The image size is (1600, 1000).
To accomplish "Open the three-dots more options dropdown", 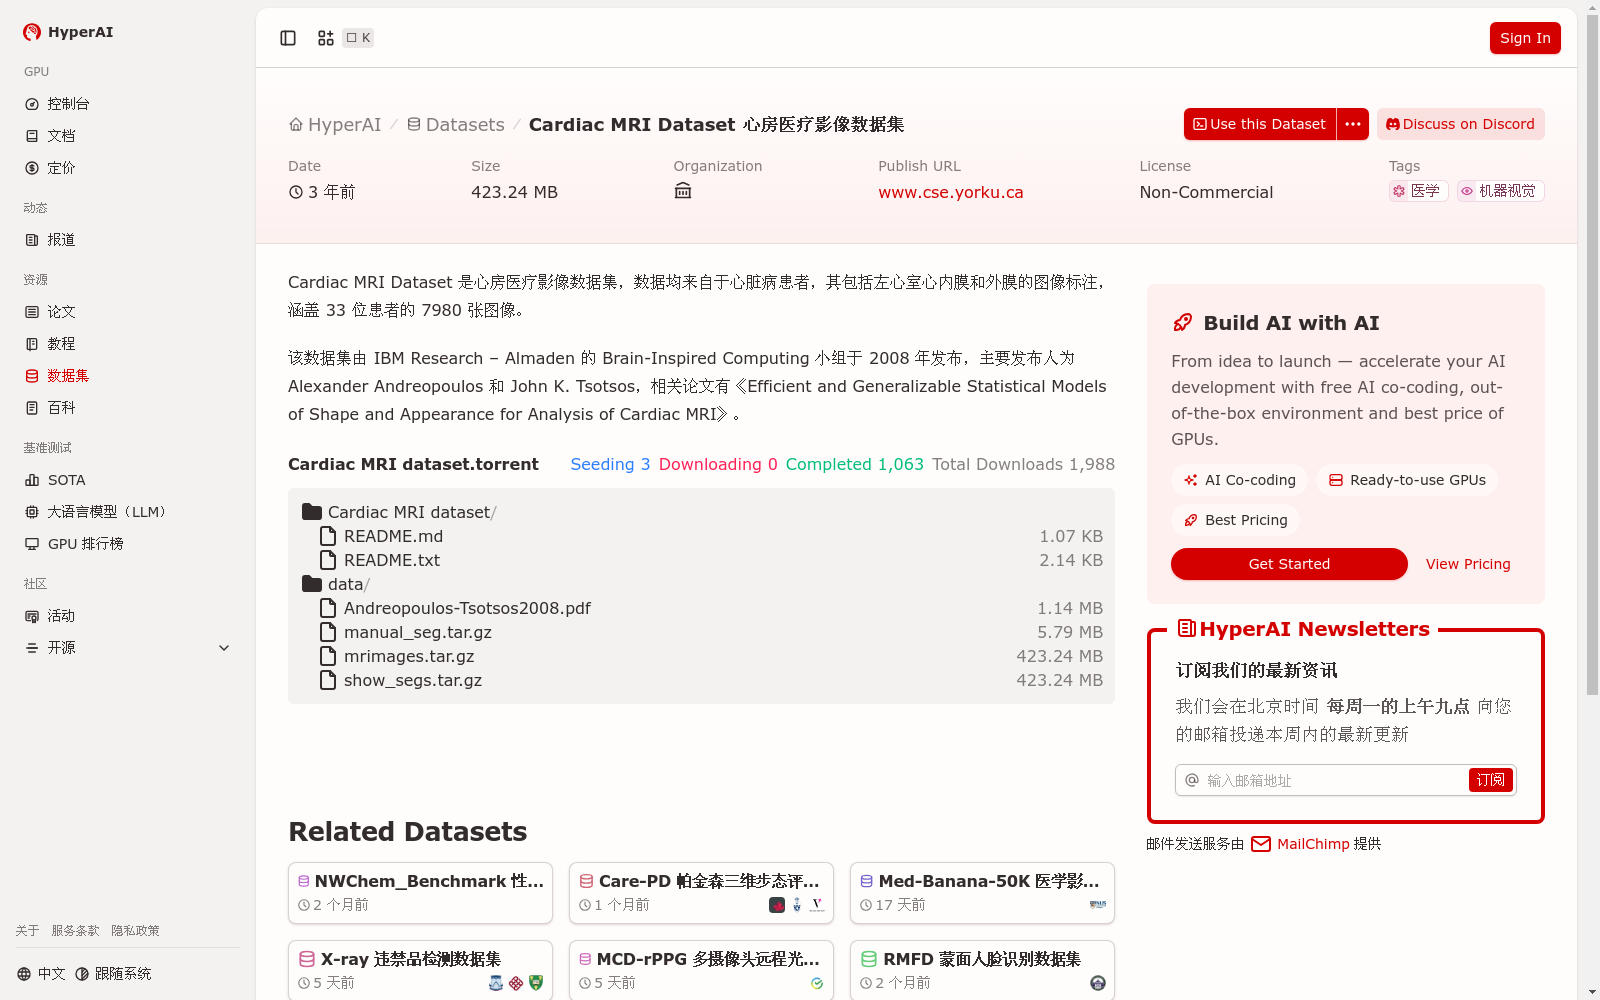I will (1353, 124).
